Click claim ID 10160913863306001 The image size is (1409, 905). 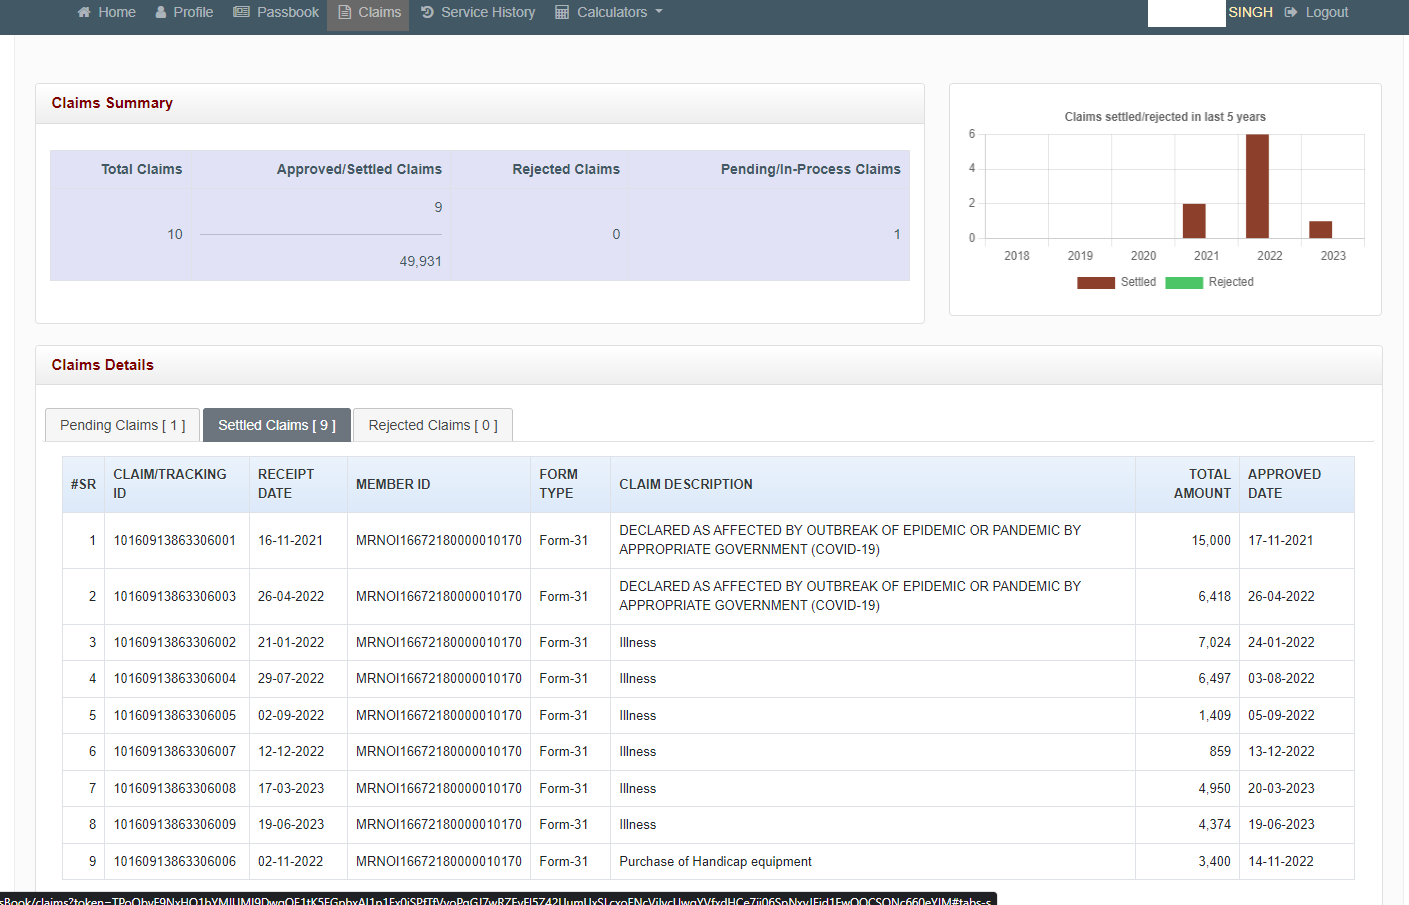coord(175,540)
